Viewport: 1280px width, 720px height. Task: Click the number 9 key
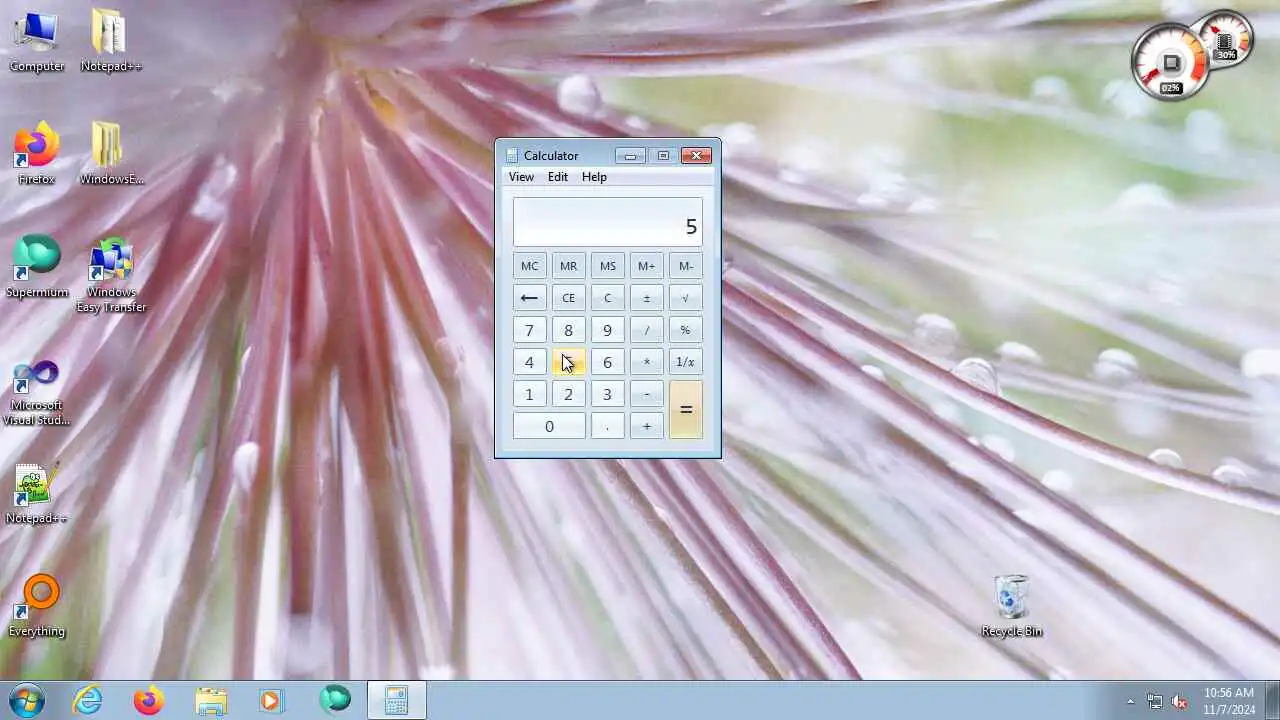(607, 330)
